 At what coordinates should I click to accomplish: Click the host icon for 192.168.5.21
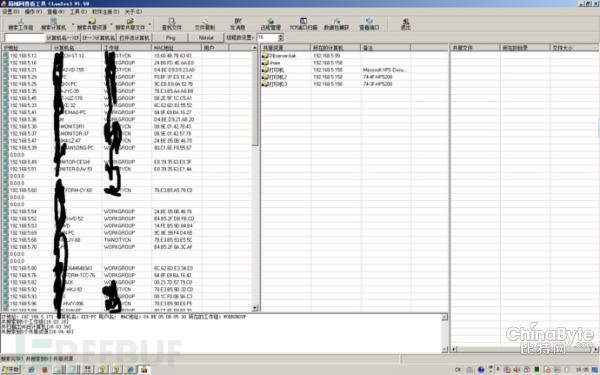(5, 70)
